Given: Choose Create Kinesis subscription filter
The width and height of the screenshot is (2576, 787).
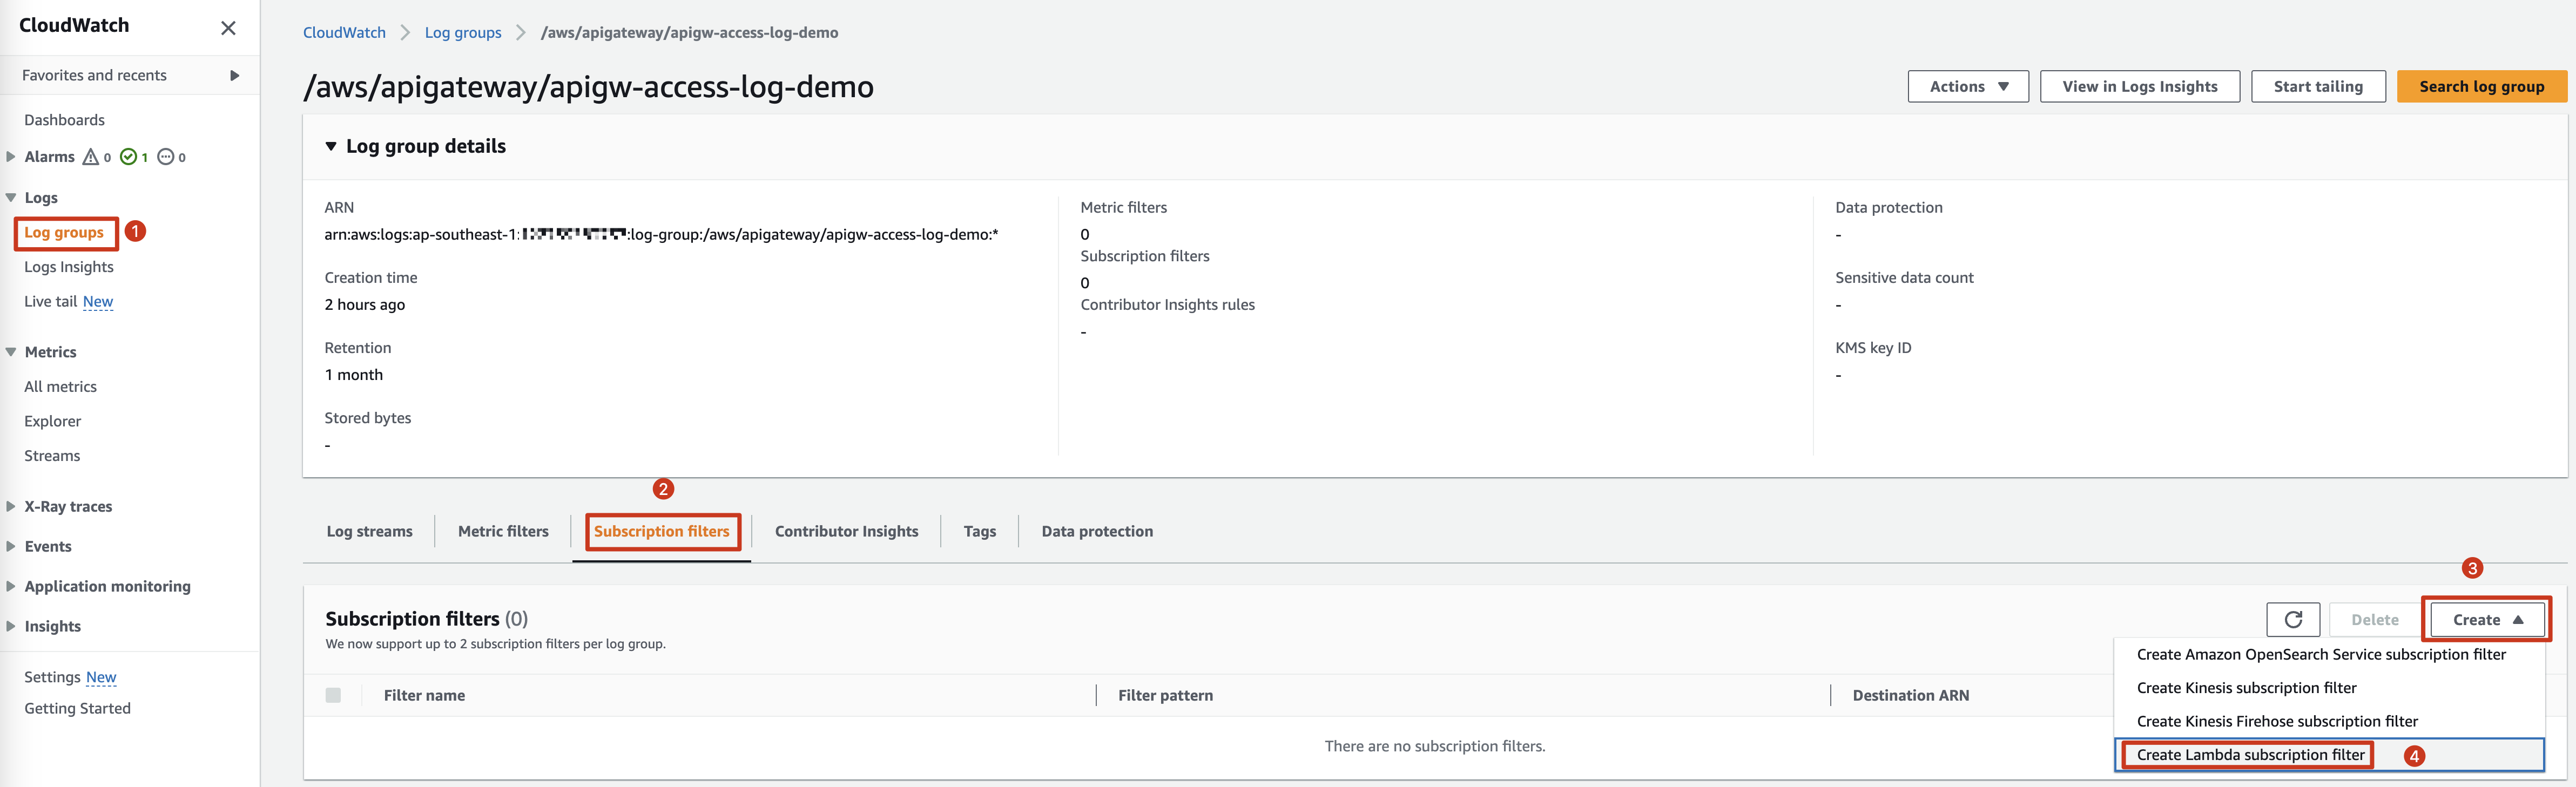Looking at the screenshot, I should click(2329, 688).
